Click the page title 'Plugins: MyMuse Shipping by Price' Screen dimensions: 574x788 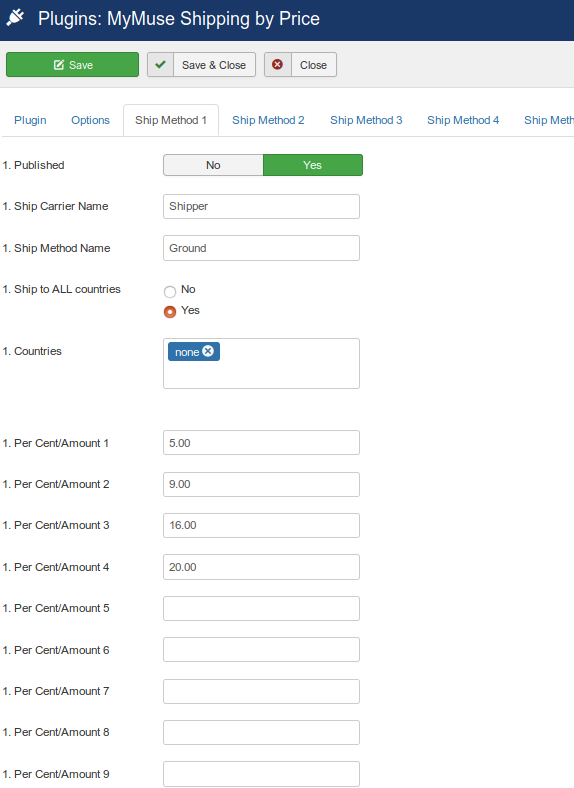coord(179,19)
